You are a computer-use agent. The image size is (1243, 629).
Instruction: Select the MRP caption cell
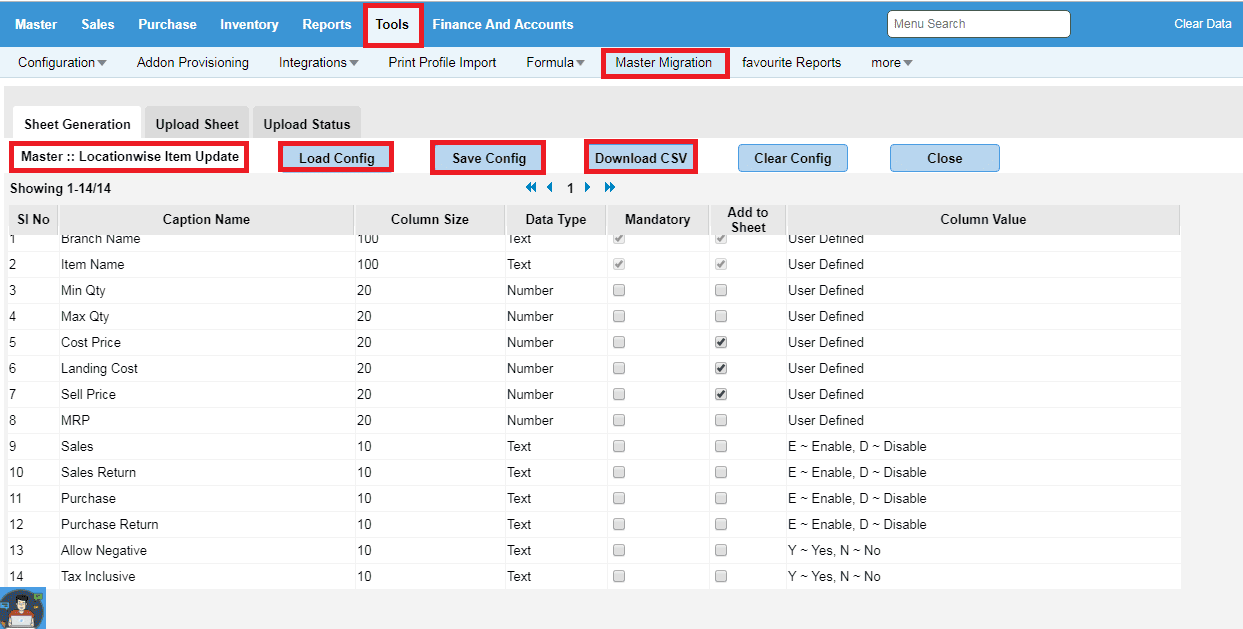[207, 420]
